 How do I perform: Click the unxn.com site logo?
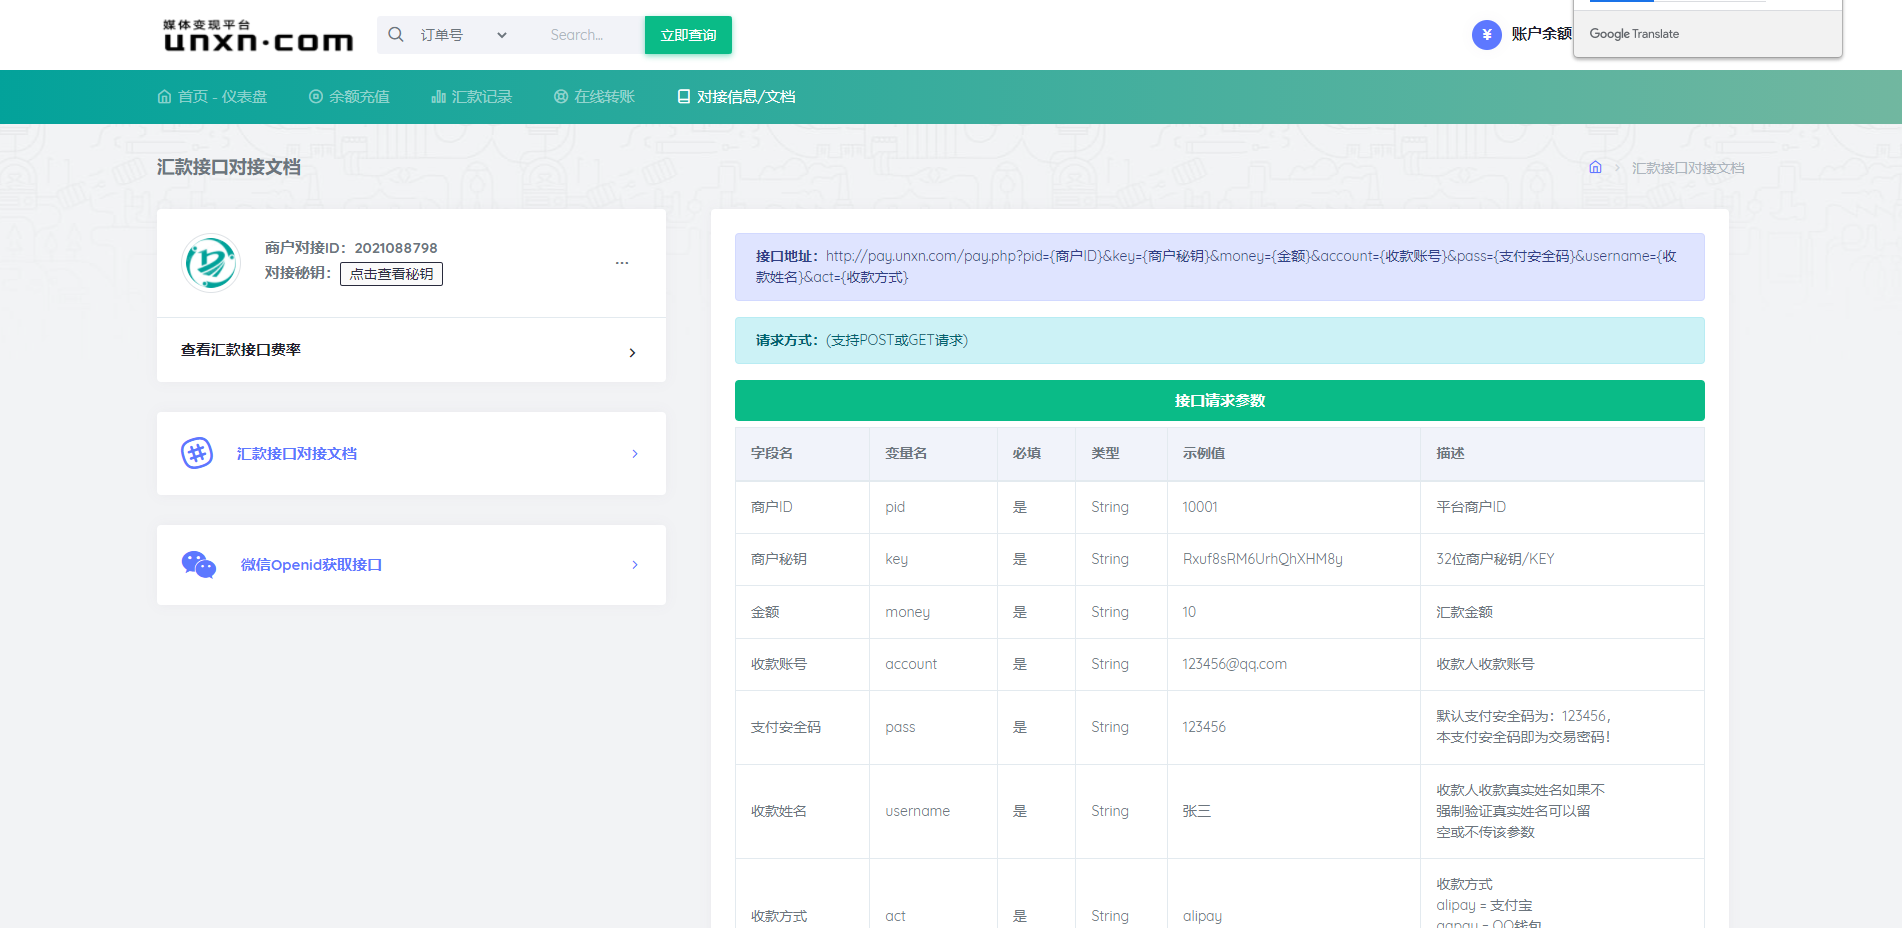(258, 35)
